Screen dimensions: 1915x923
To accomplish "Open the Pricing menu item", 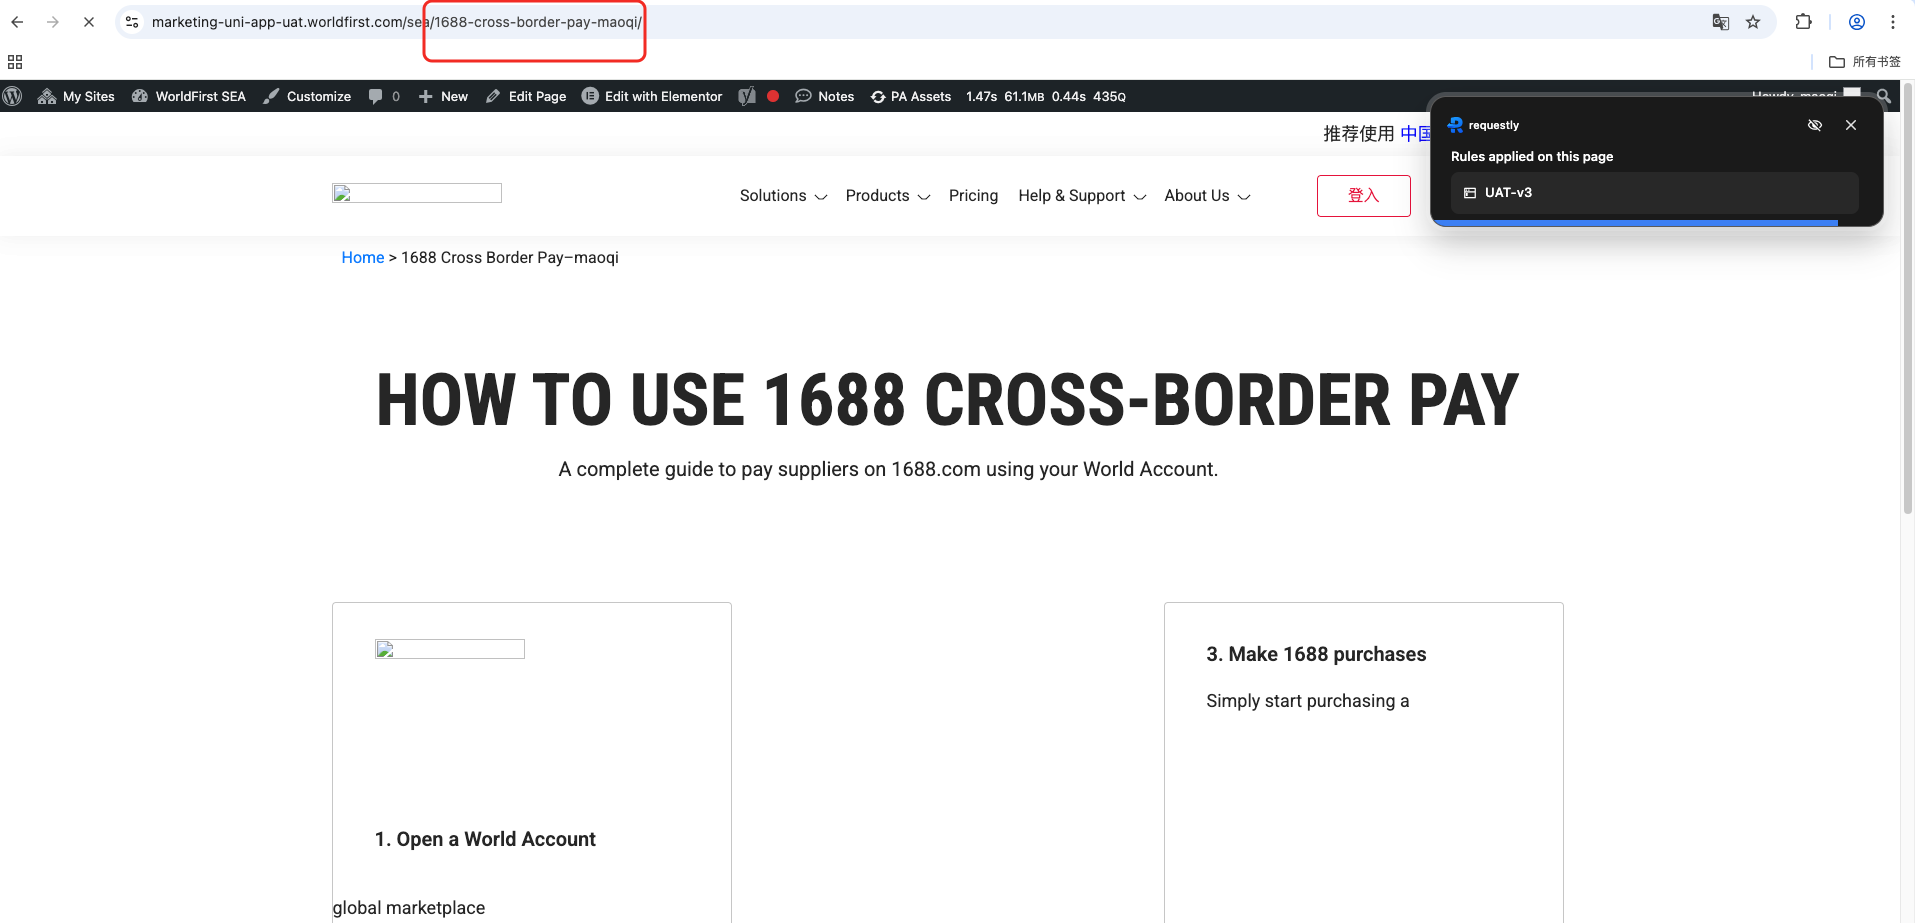I will pyautogui.click(x=973, y=196).
